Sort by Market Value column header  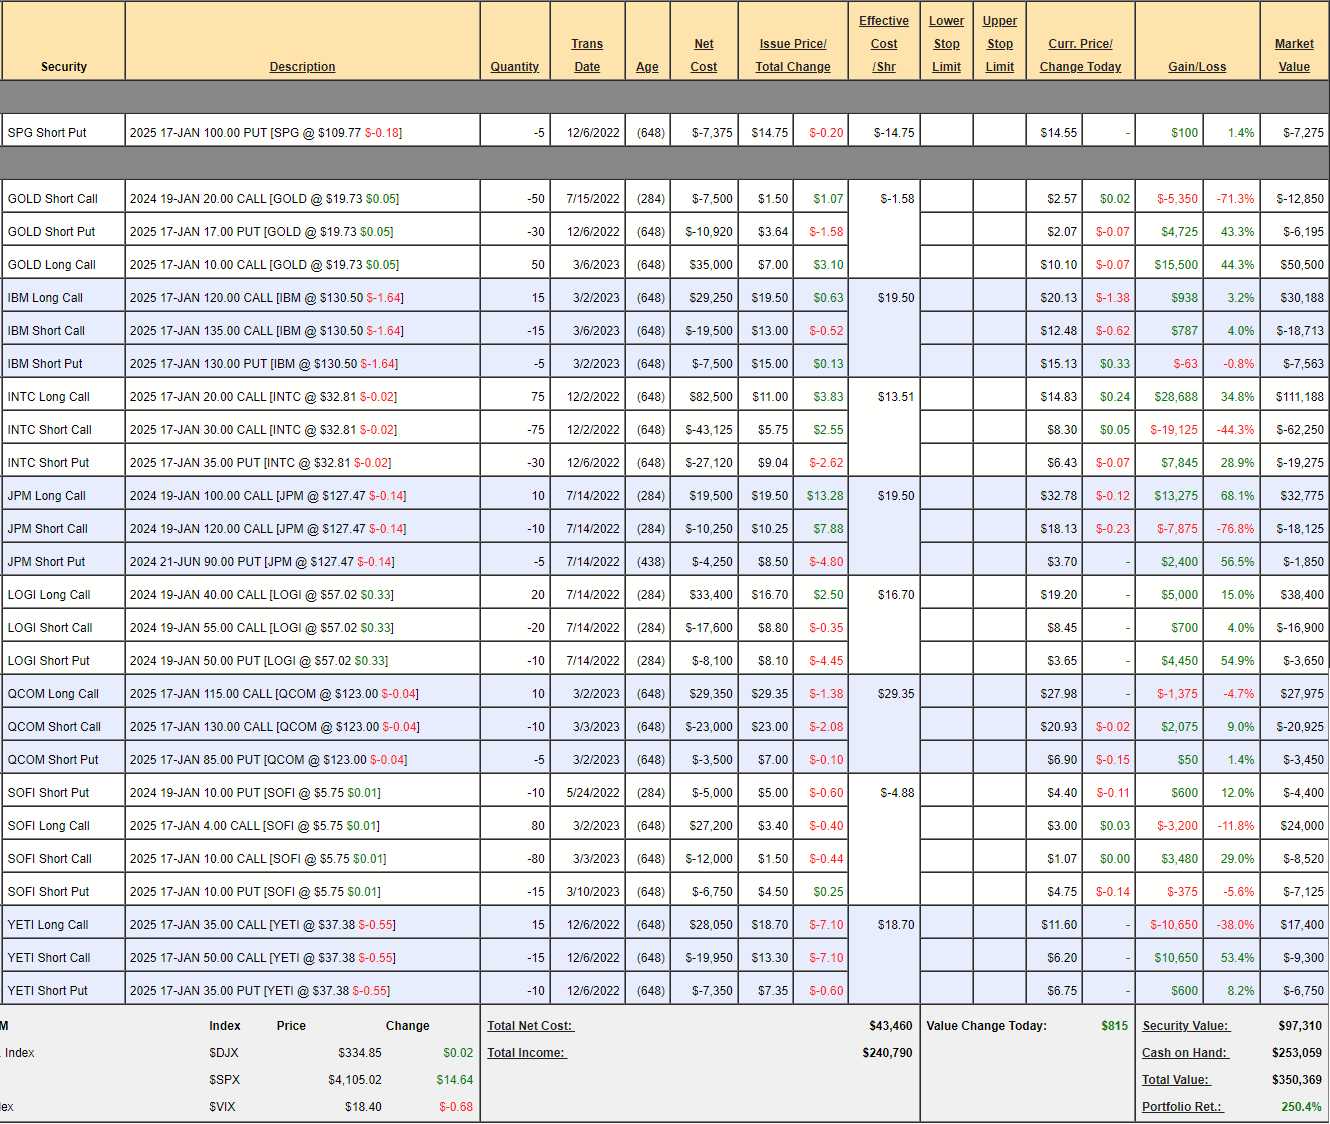1293,56
